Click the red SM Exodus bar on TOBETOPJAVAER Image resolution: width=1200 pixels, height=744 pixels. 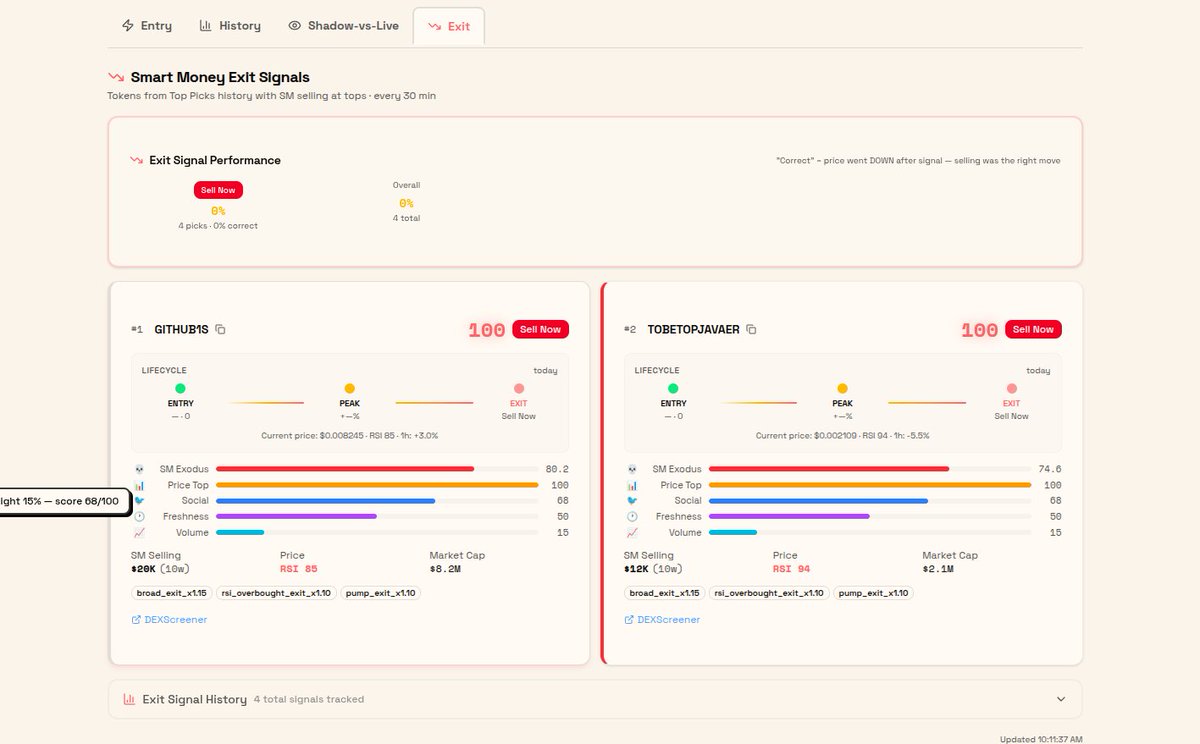(x=829, y=469)
